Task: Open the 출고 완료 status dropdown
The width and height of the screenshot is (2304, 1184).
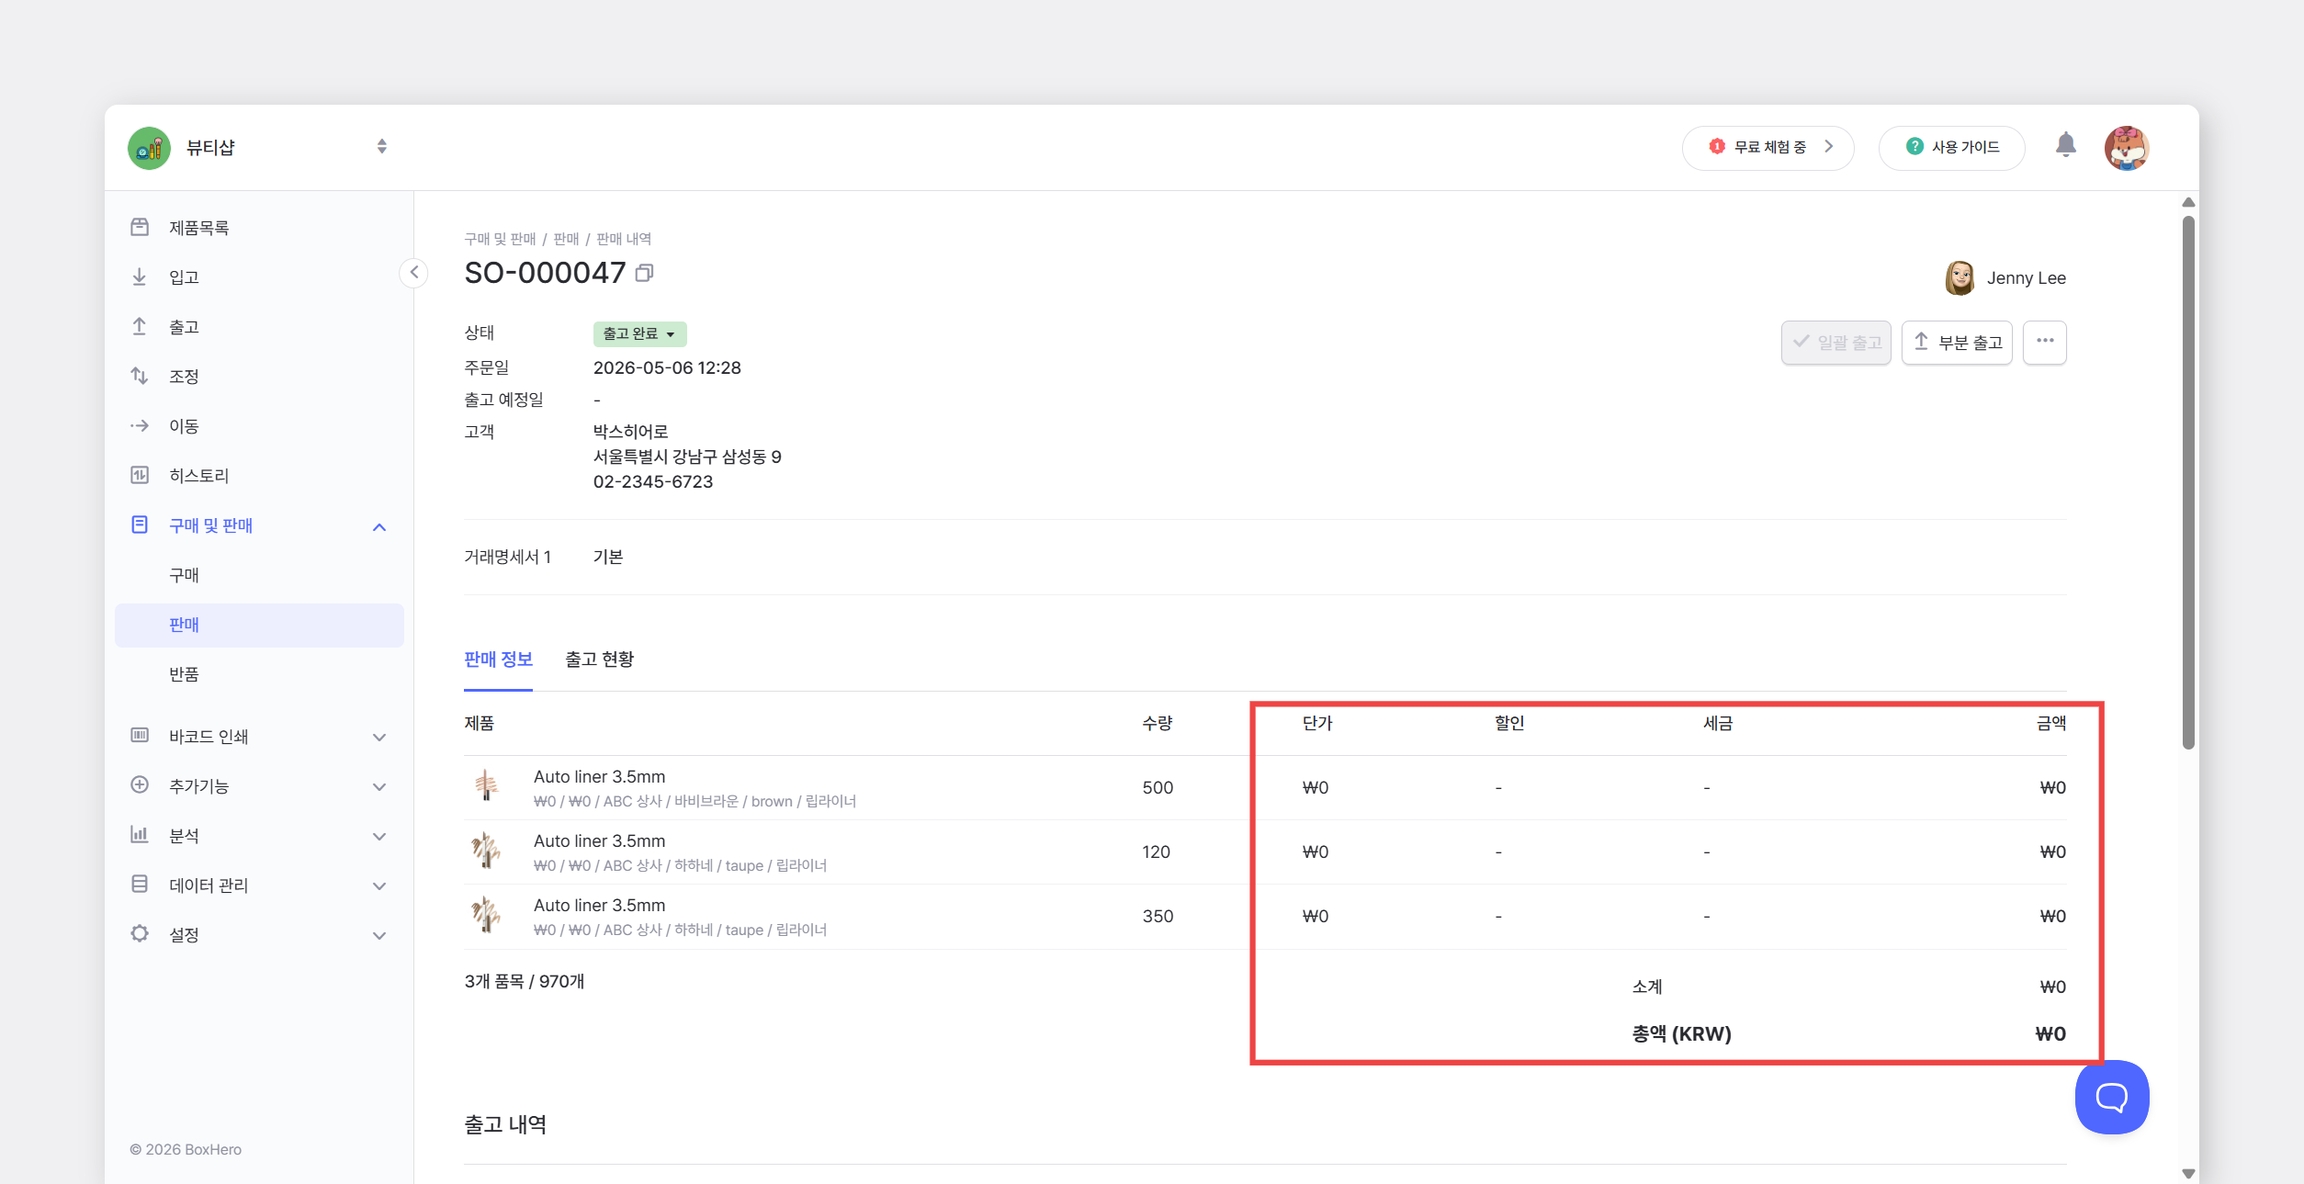Action: pyautogui.click(x=640, y=334)
